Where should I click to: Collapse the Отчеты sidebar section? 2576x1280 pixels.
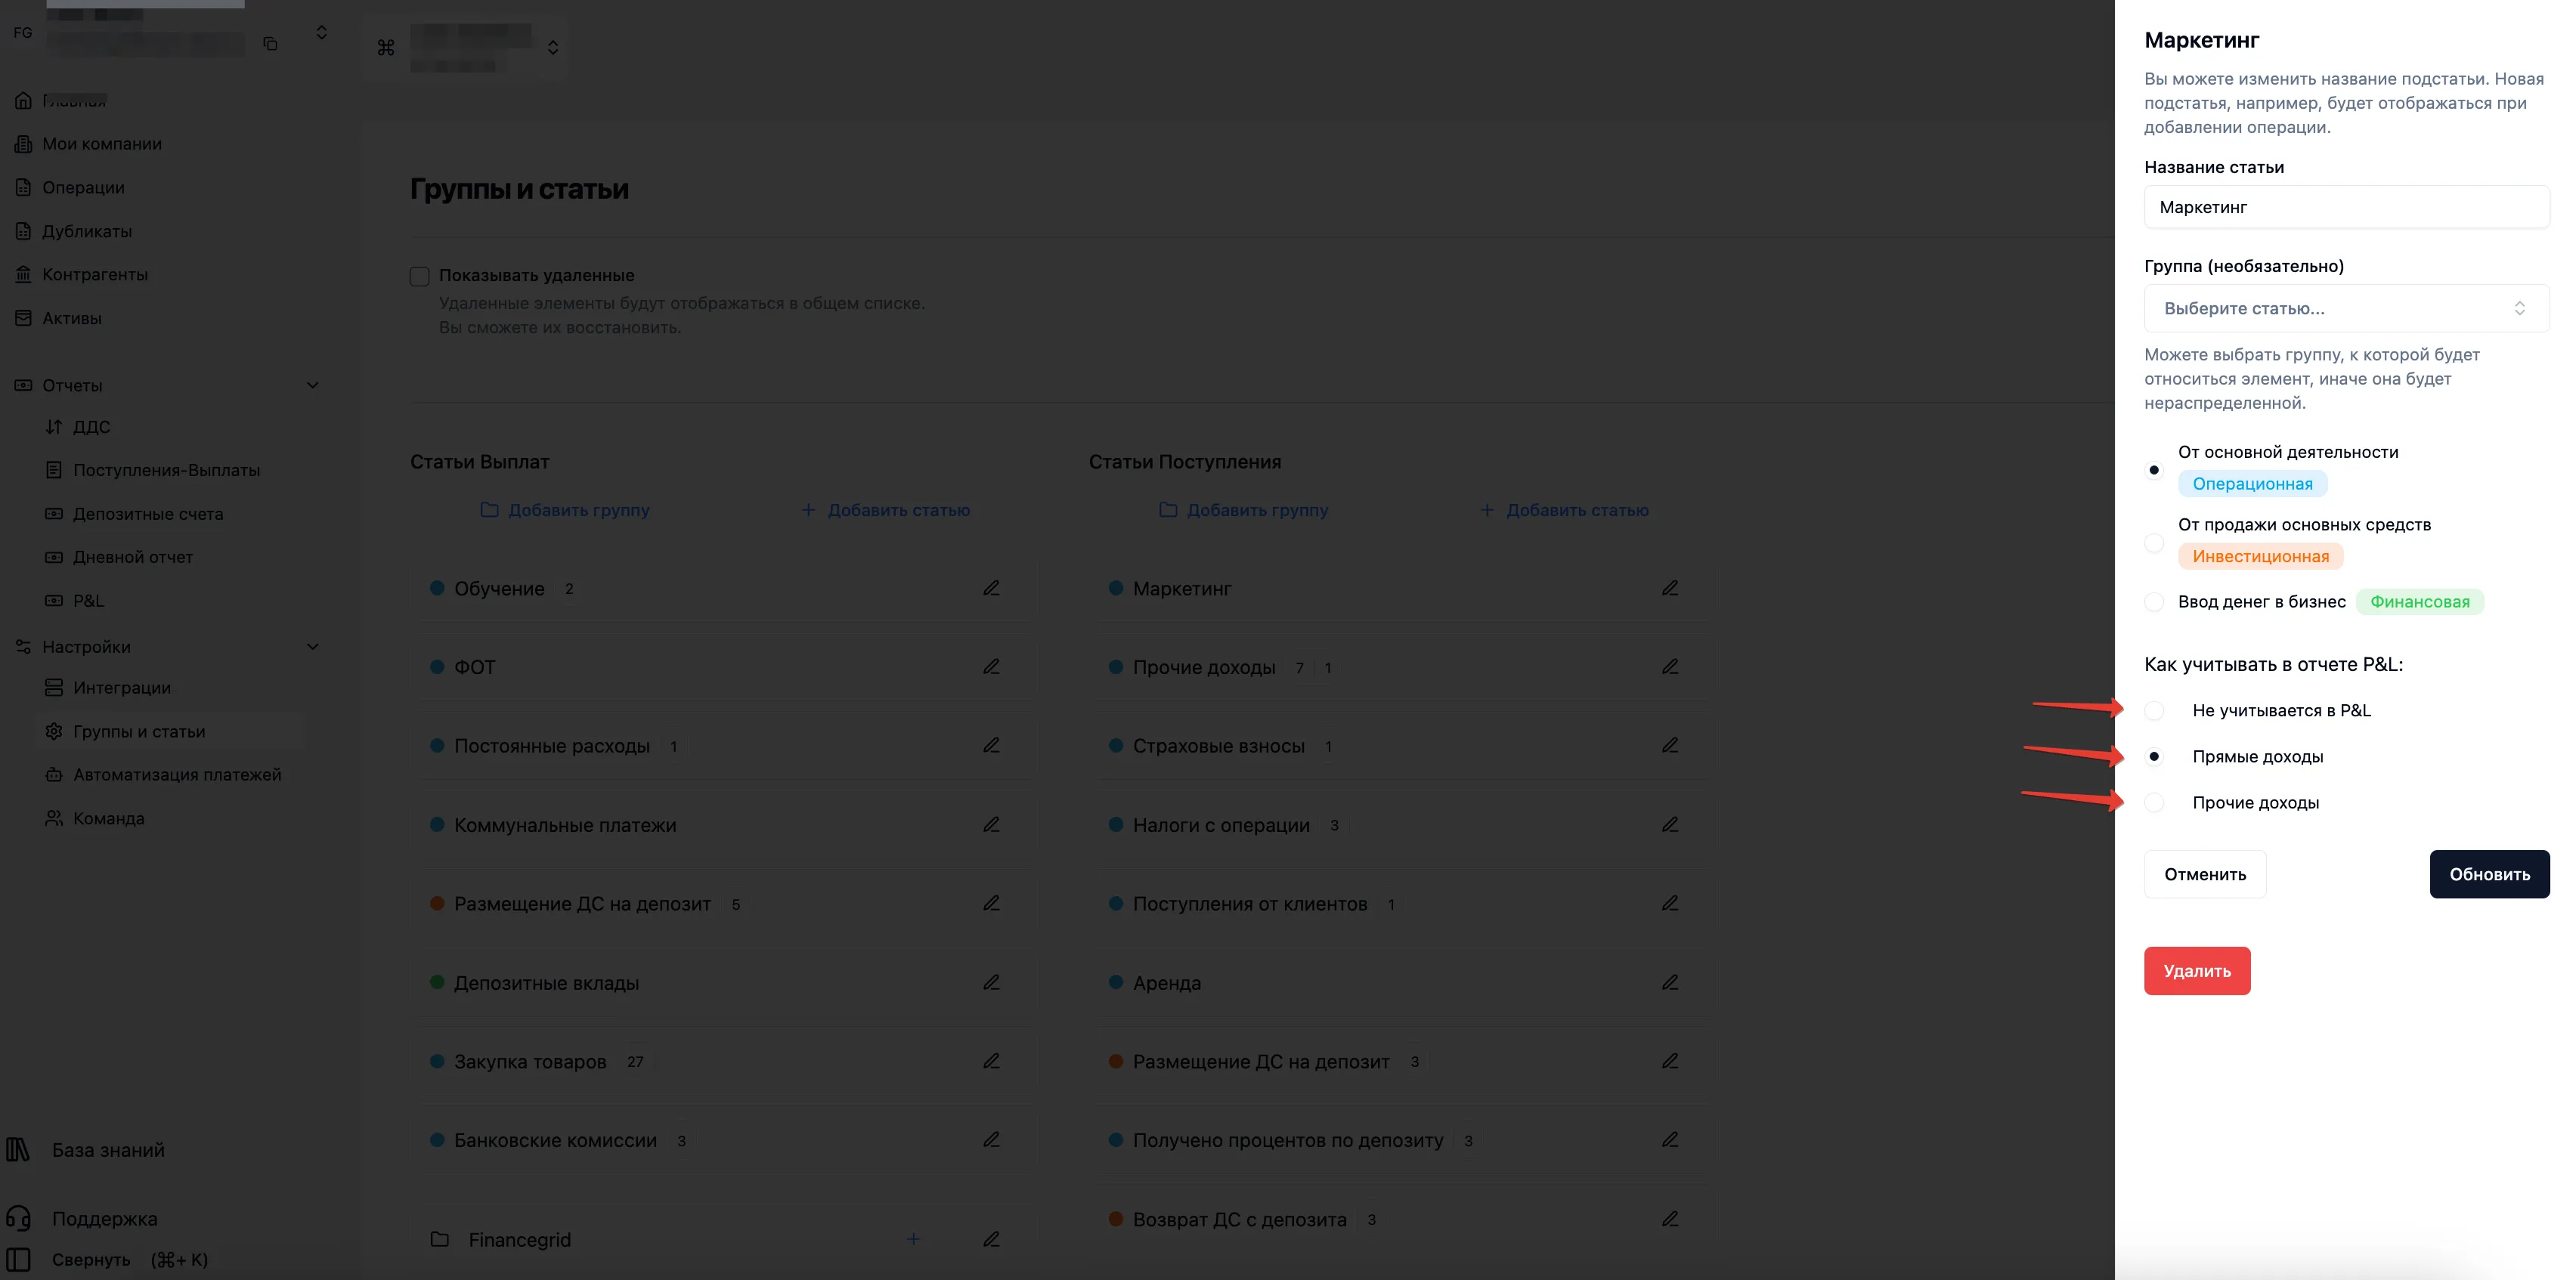[312, 385]
